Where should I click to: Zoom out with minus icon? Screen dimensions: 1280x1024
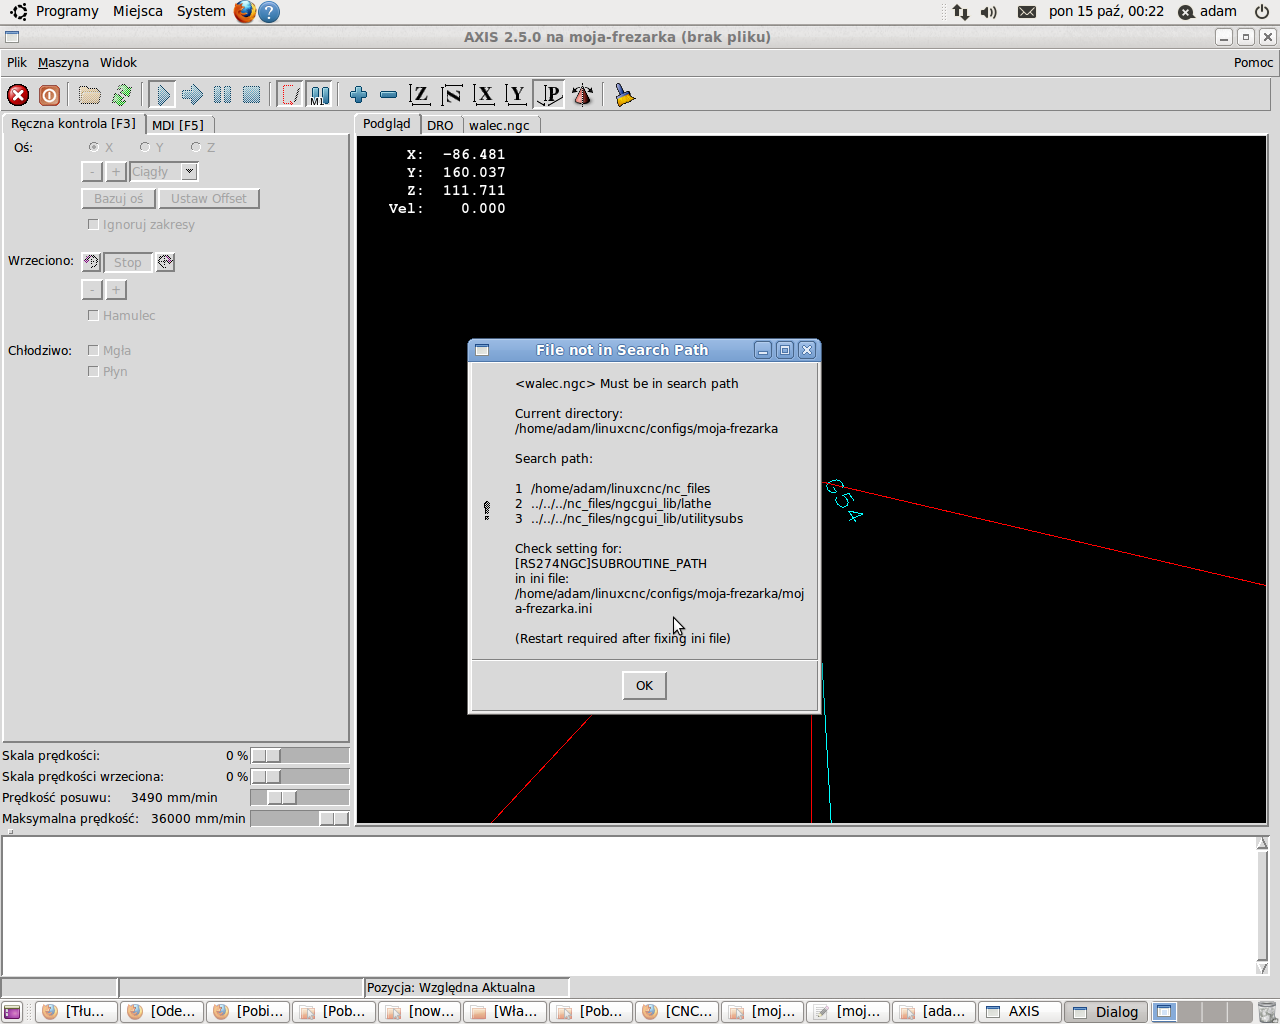388,95
